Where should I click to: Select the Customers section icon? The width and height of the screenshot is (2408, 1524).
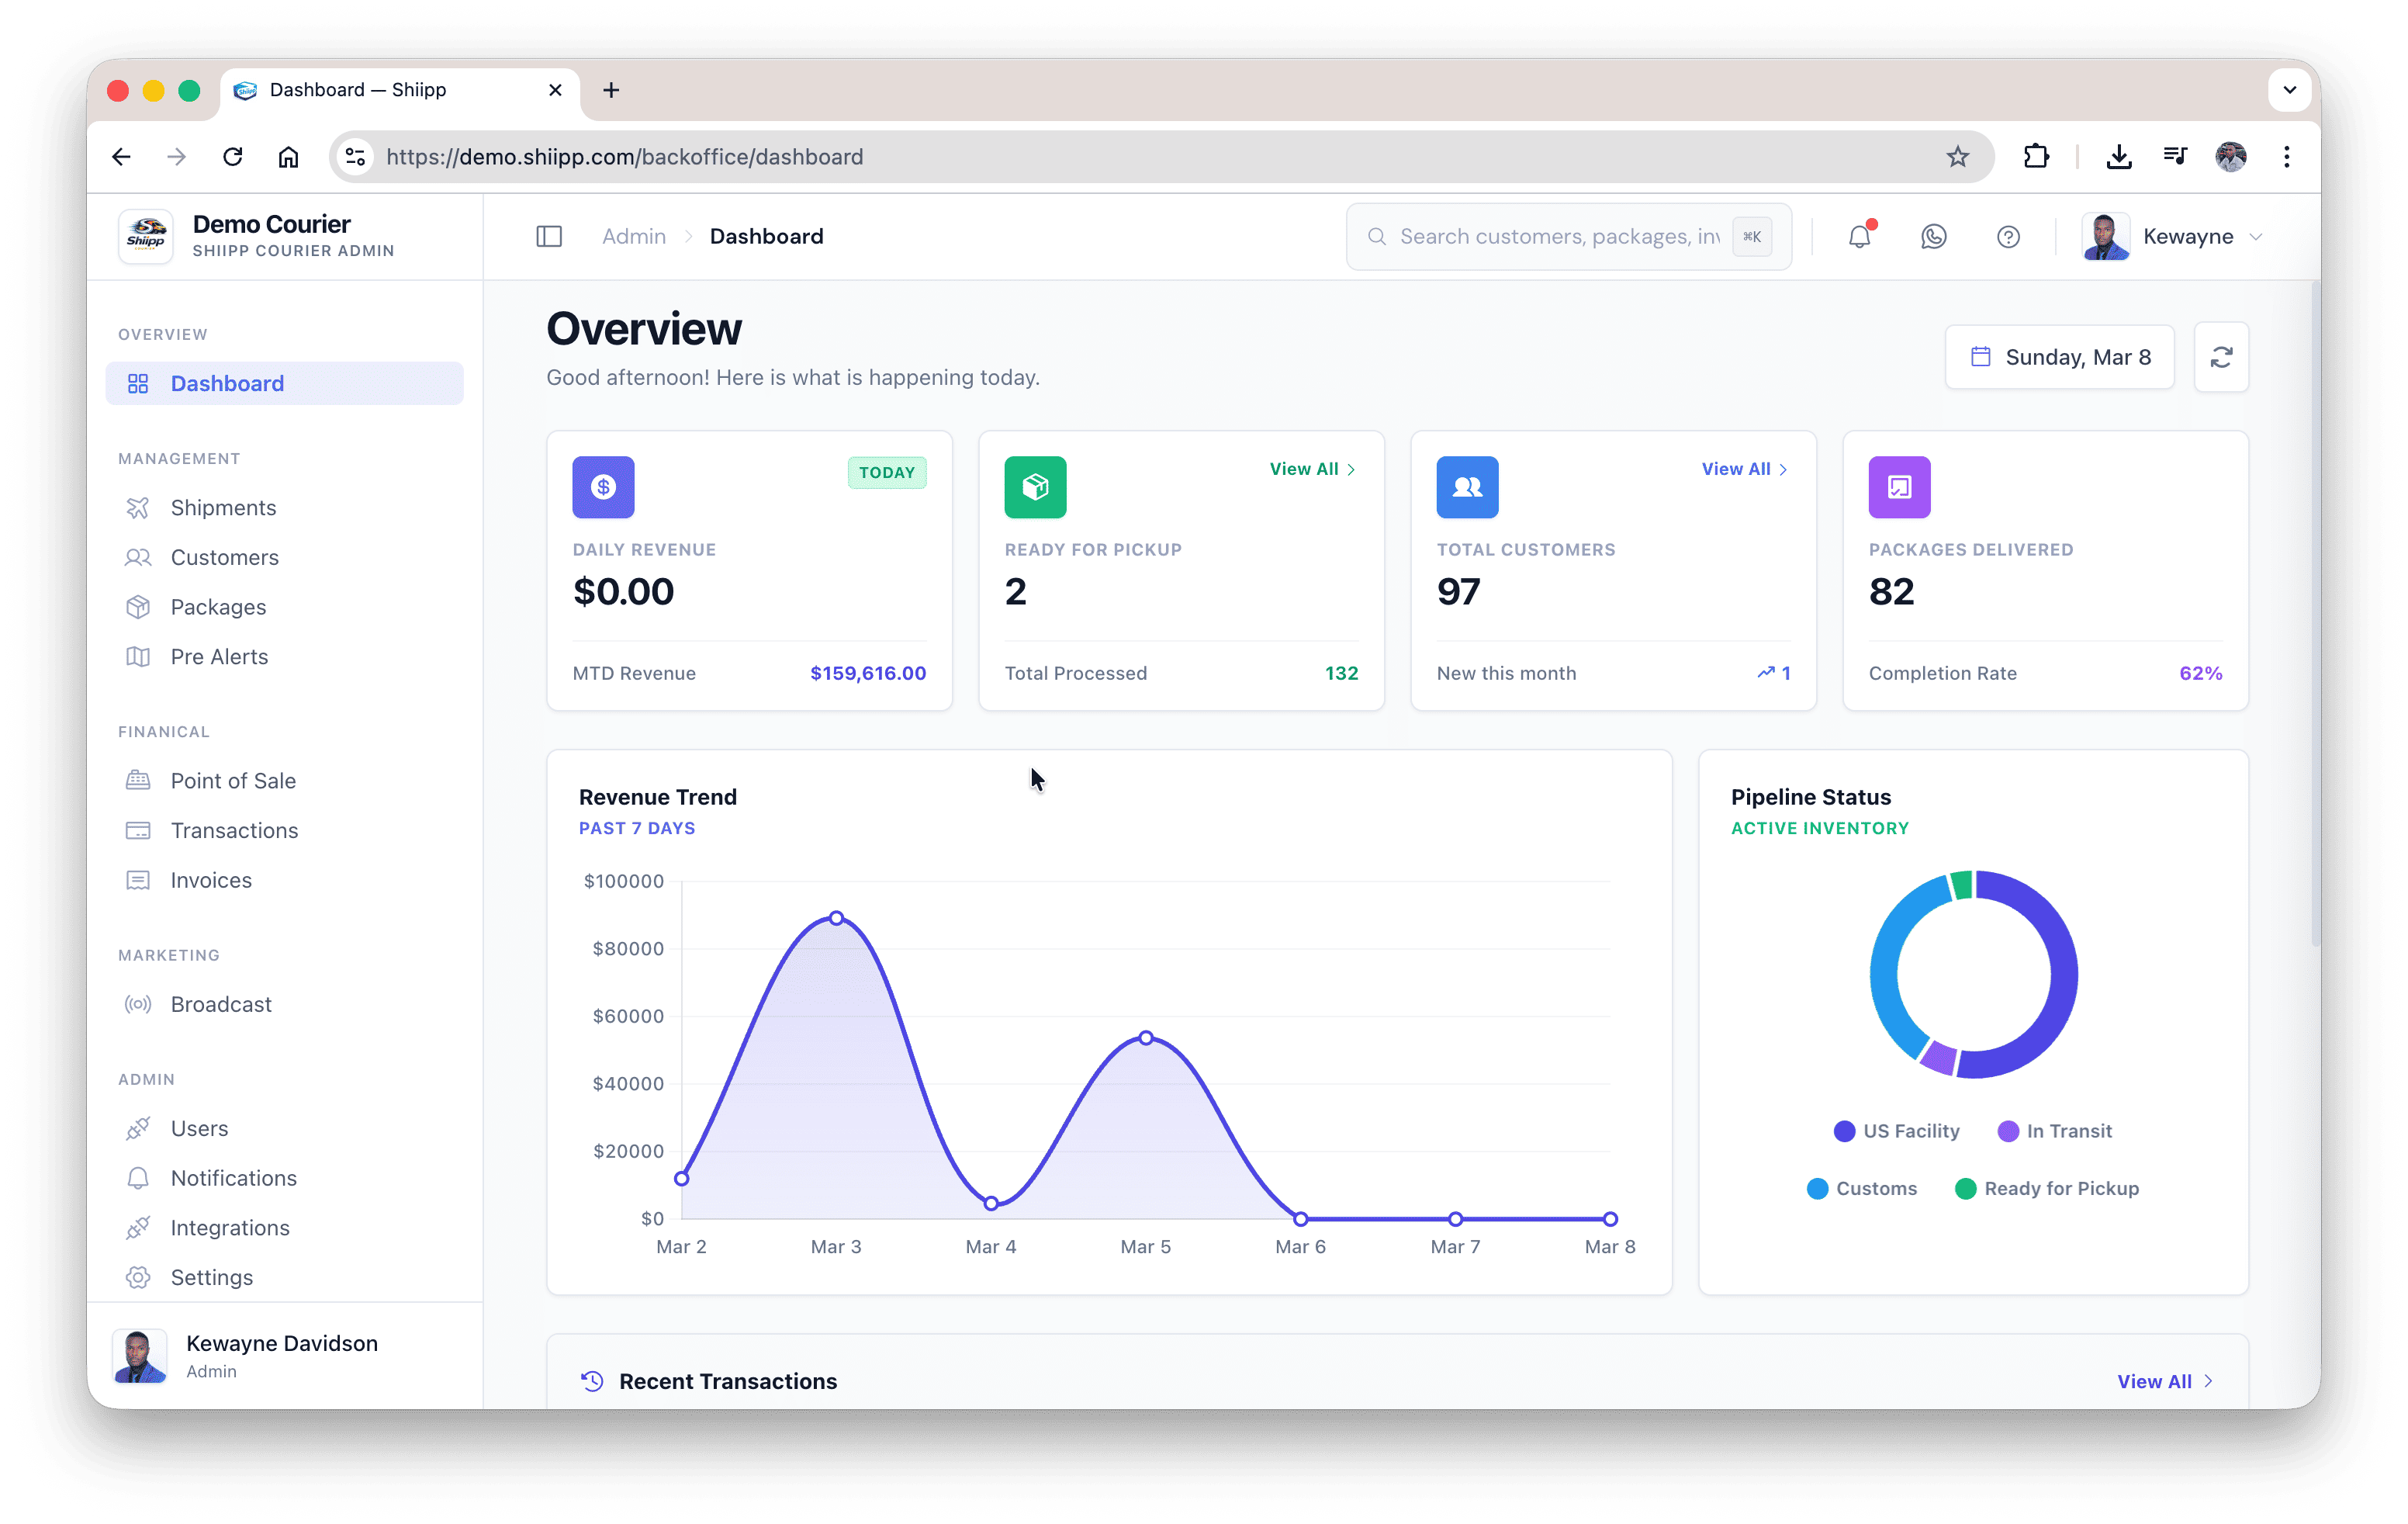pyautogui.click(x=138, y=557)
